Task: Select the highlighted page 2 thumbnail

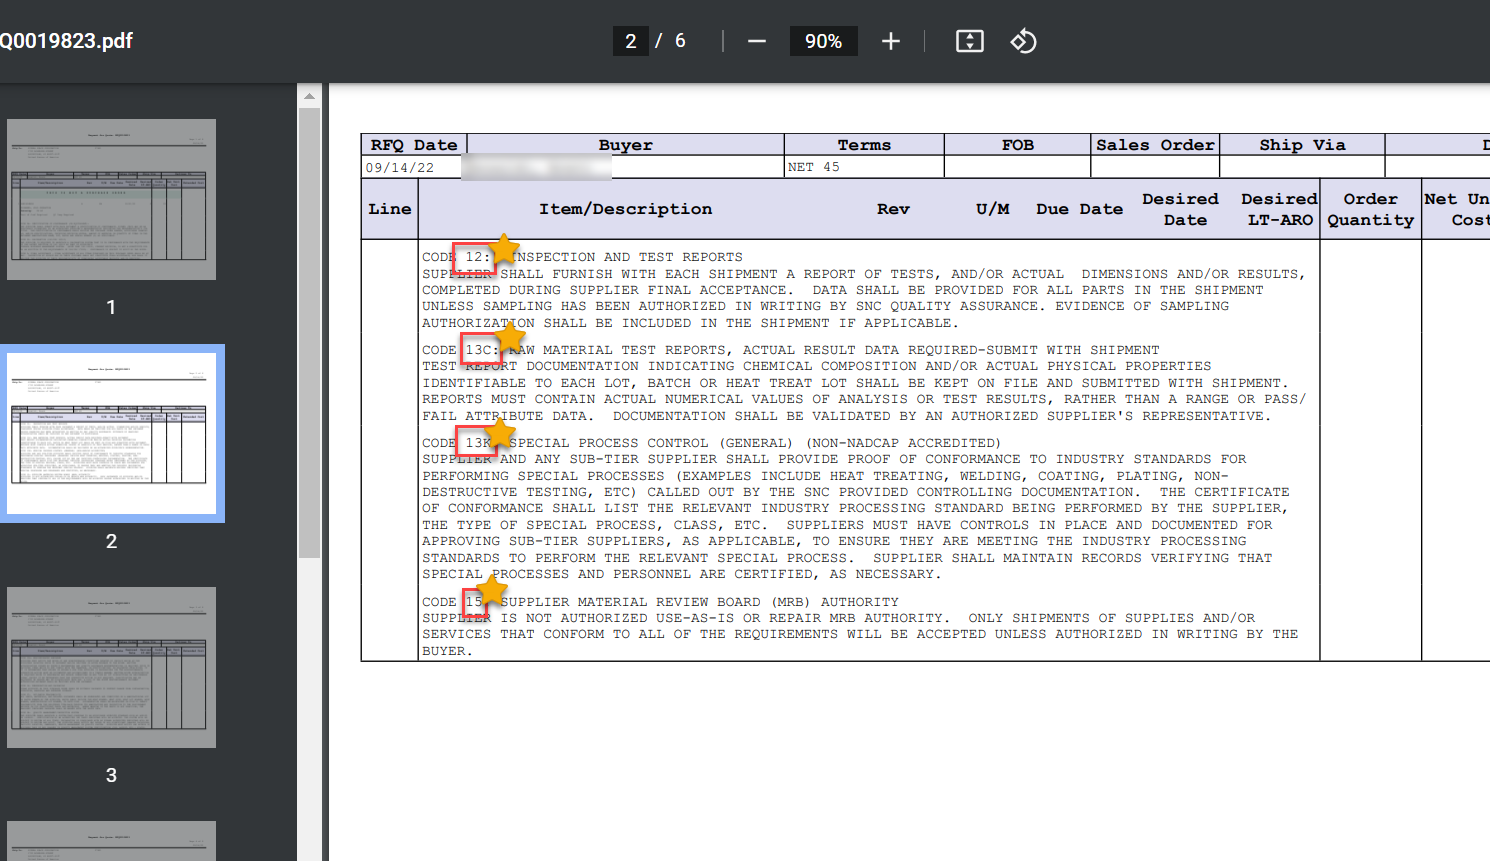Action: click(111, 432)
